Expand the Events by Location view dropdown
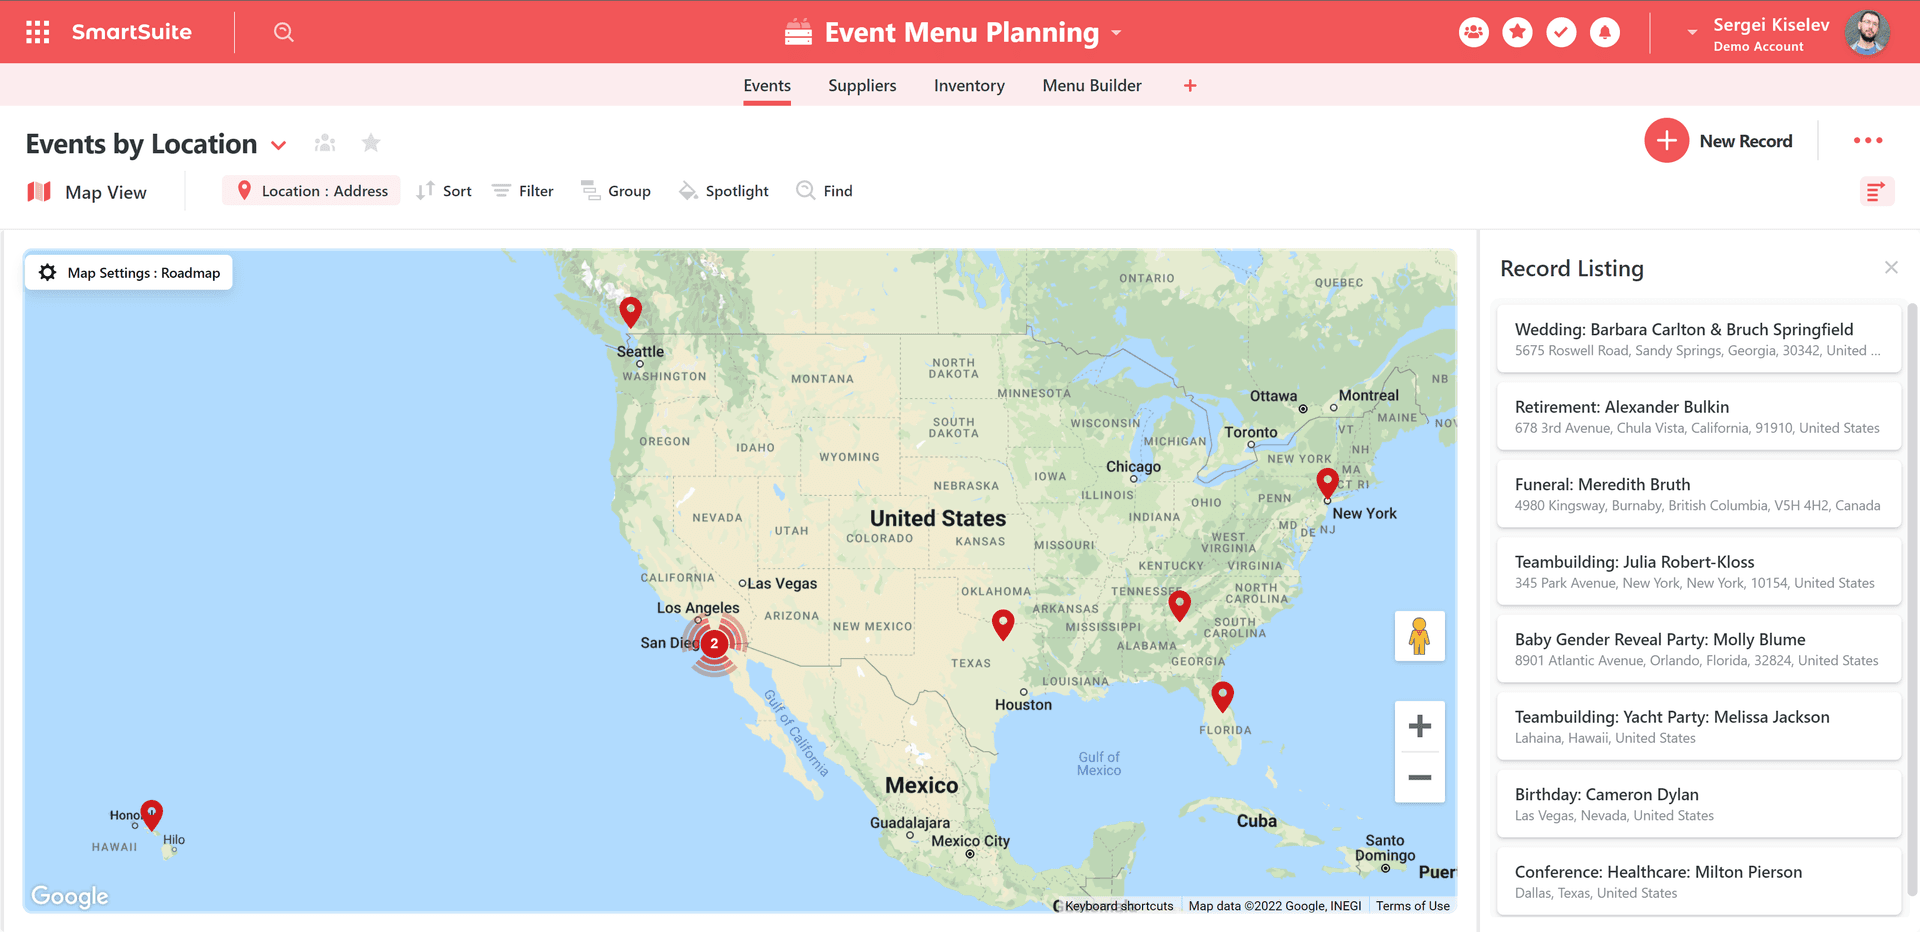Viewport: 1920px width, 932px height. 279,145
